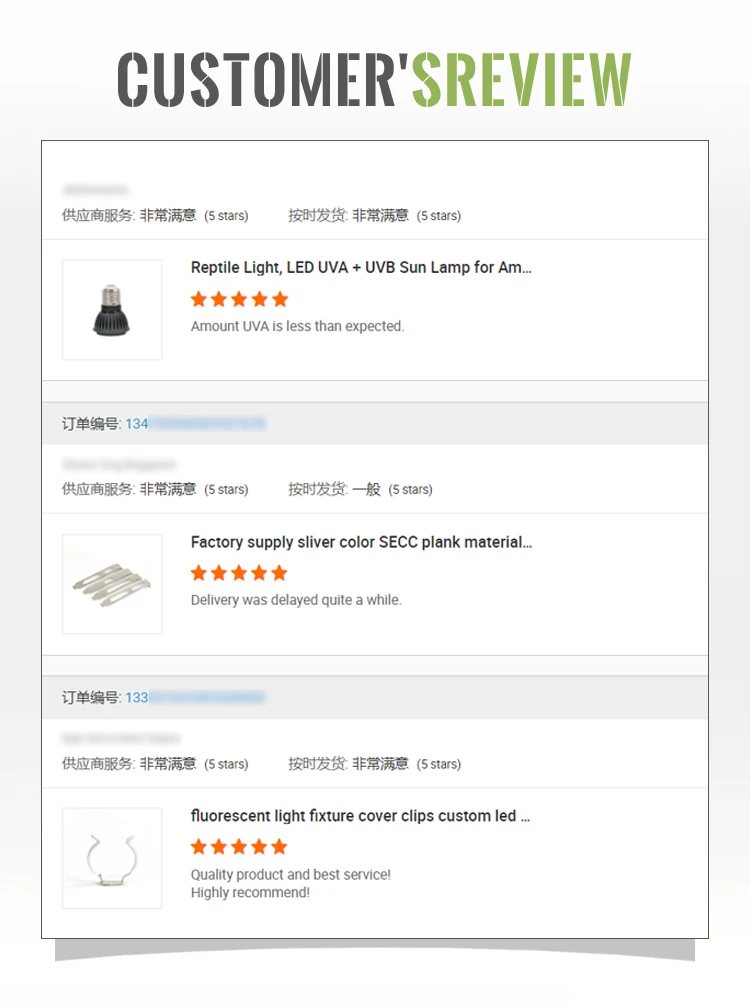This screenshot has width=750, height=1005.
Task: Open the order number starting with 133
Action: 195,698
